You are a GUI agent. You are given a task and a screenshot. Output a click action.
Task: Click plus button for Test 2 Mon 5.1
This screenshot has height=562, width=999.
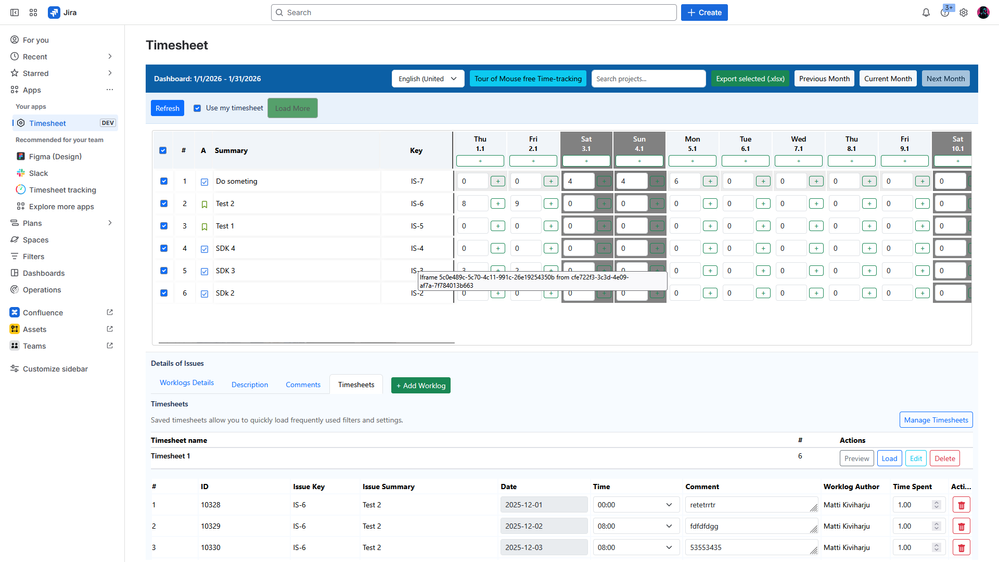tap(710, 203)
